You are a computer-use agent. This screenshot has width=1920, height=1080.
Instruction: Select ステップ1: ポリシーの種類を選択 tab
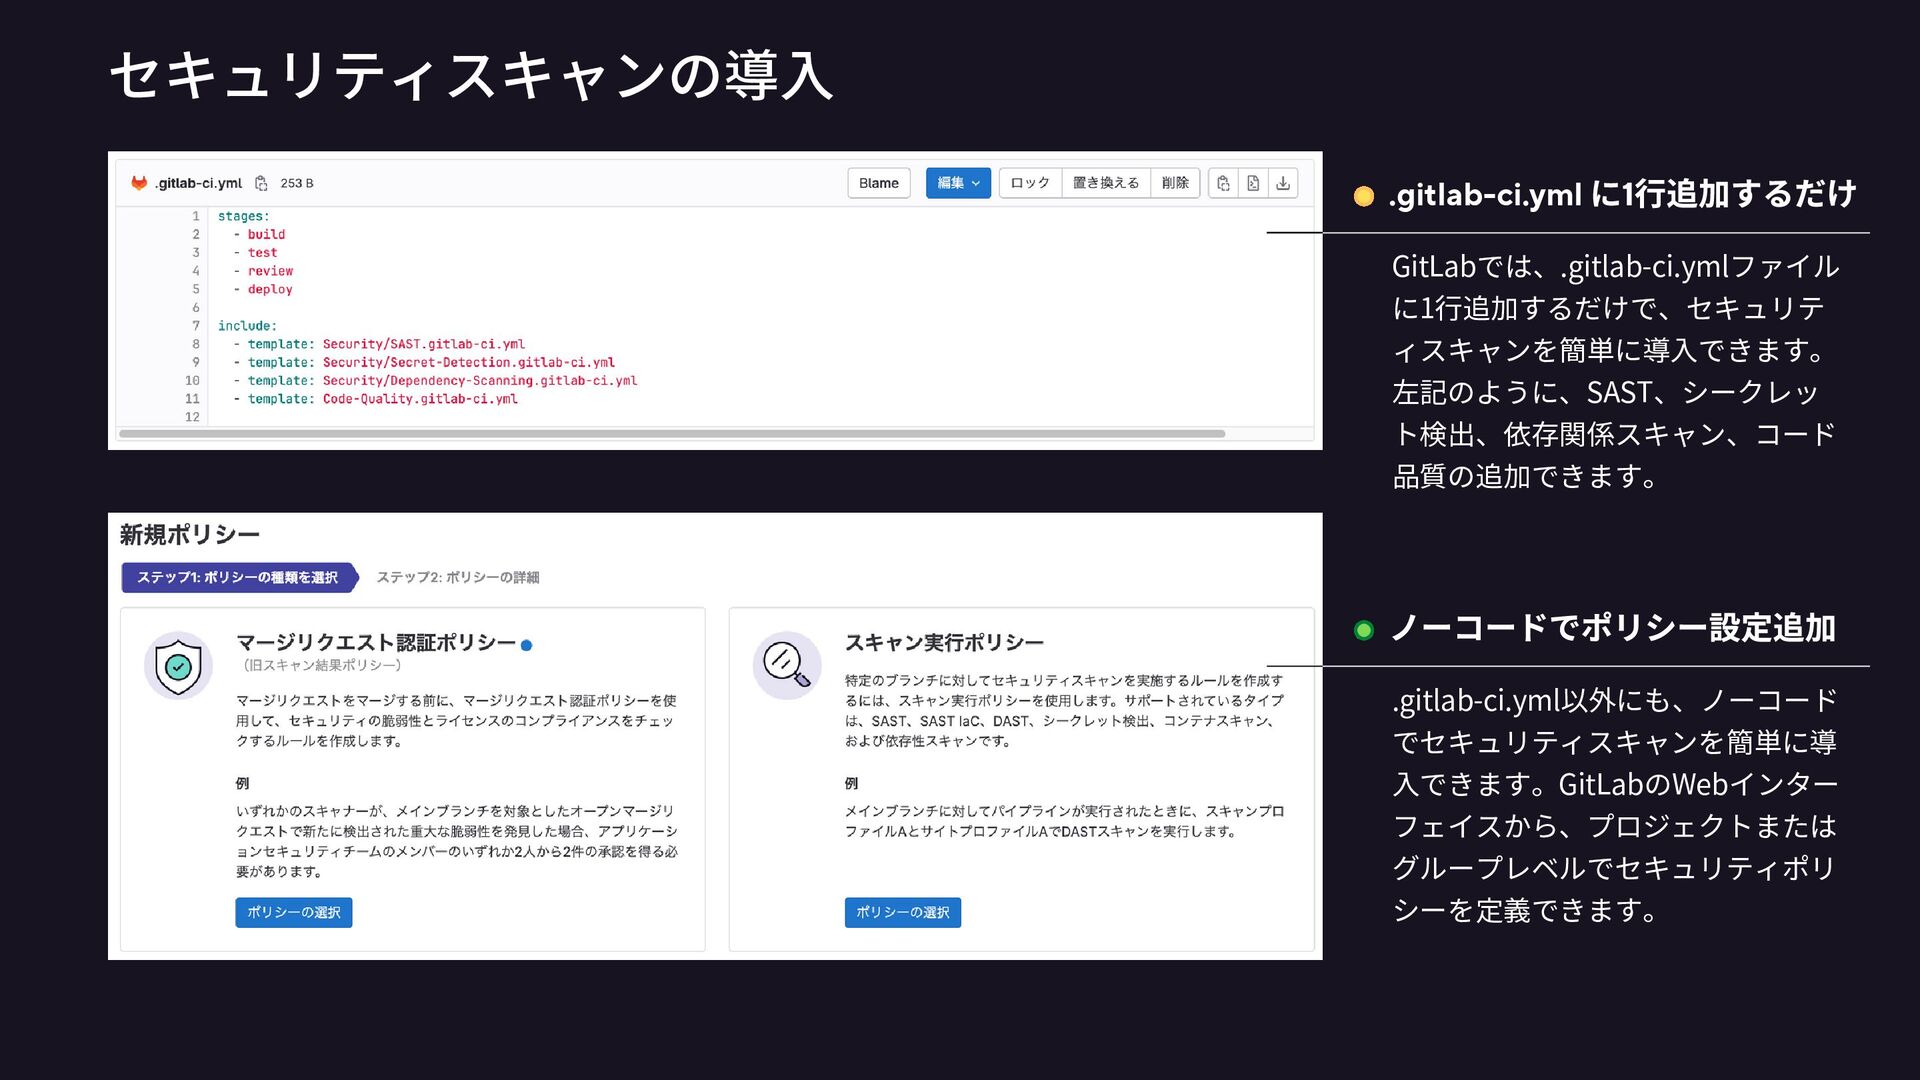(x=237, y=577)
